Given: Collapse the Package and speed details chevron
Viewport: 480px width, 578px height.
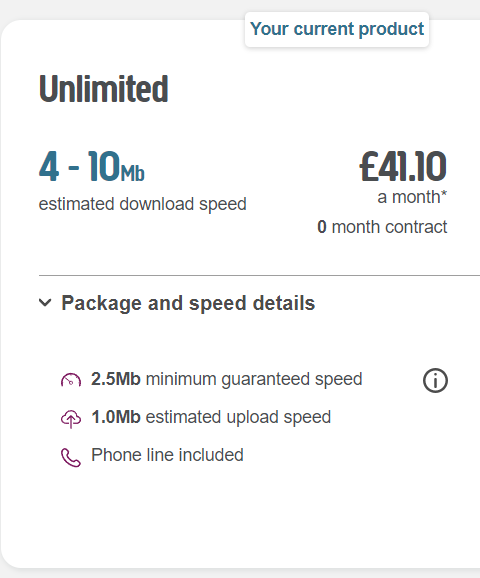Looking at the screenshot, I should [x=45, y=303].
